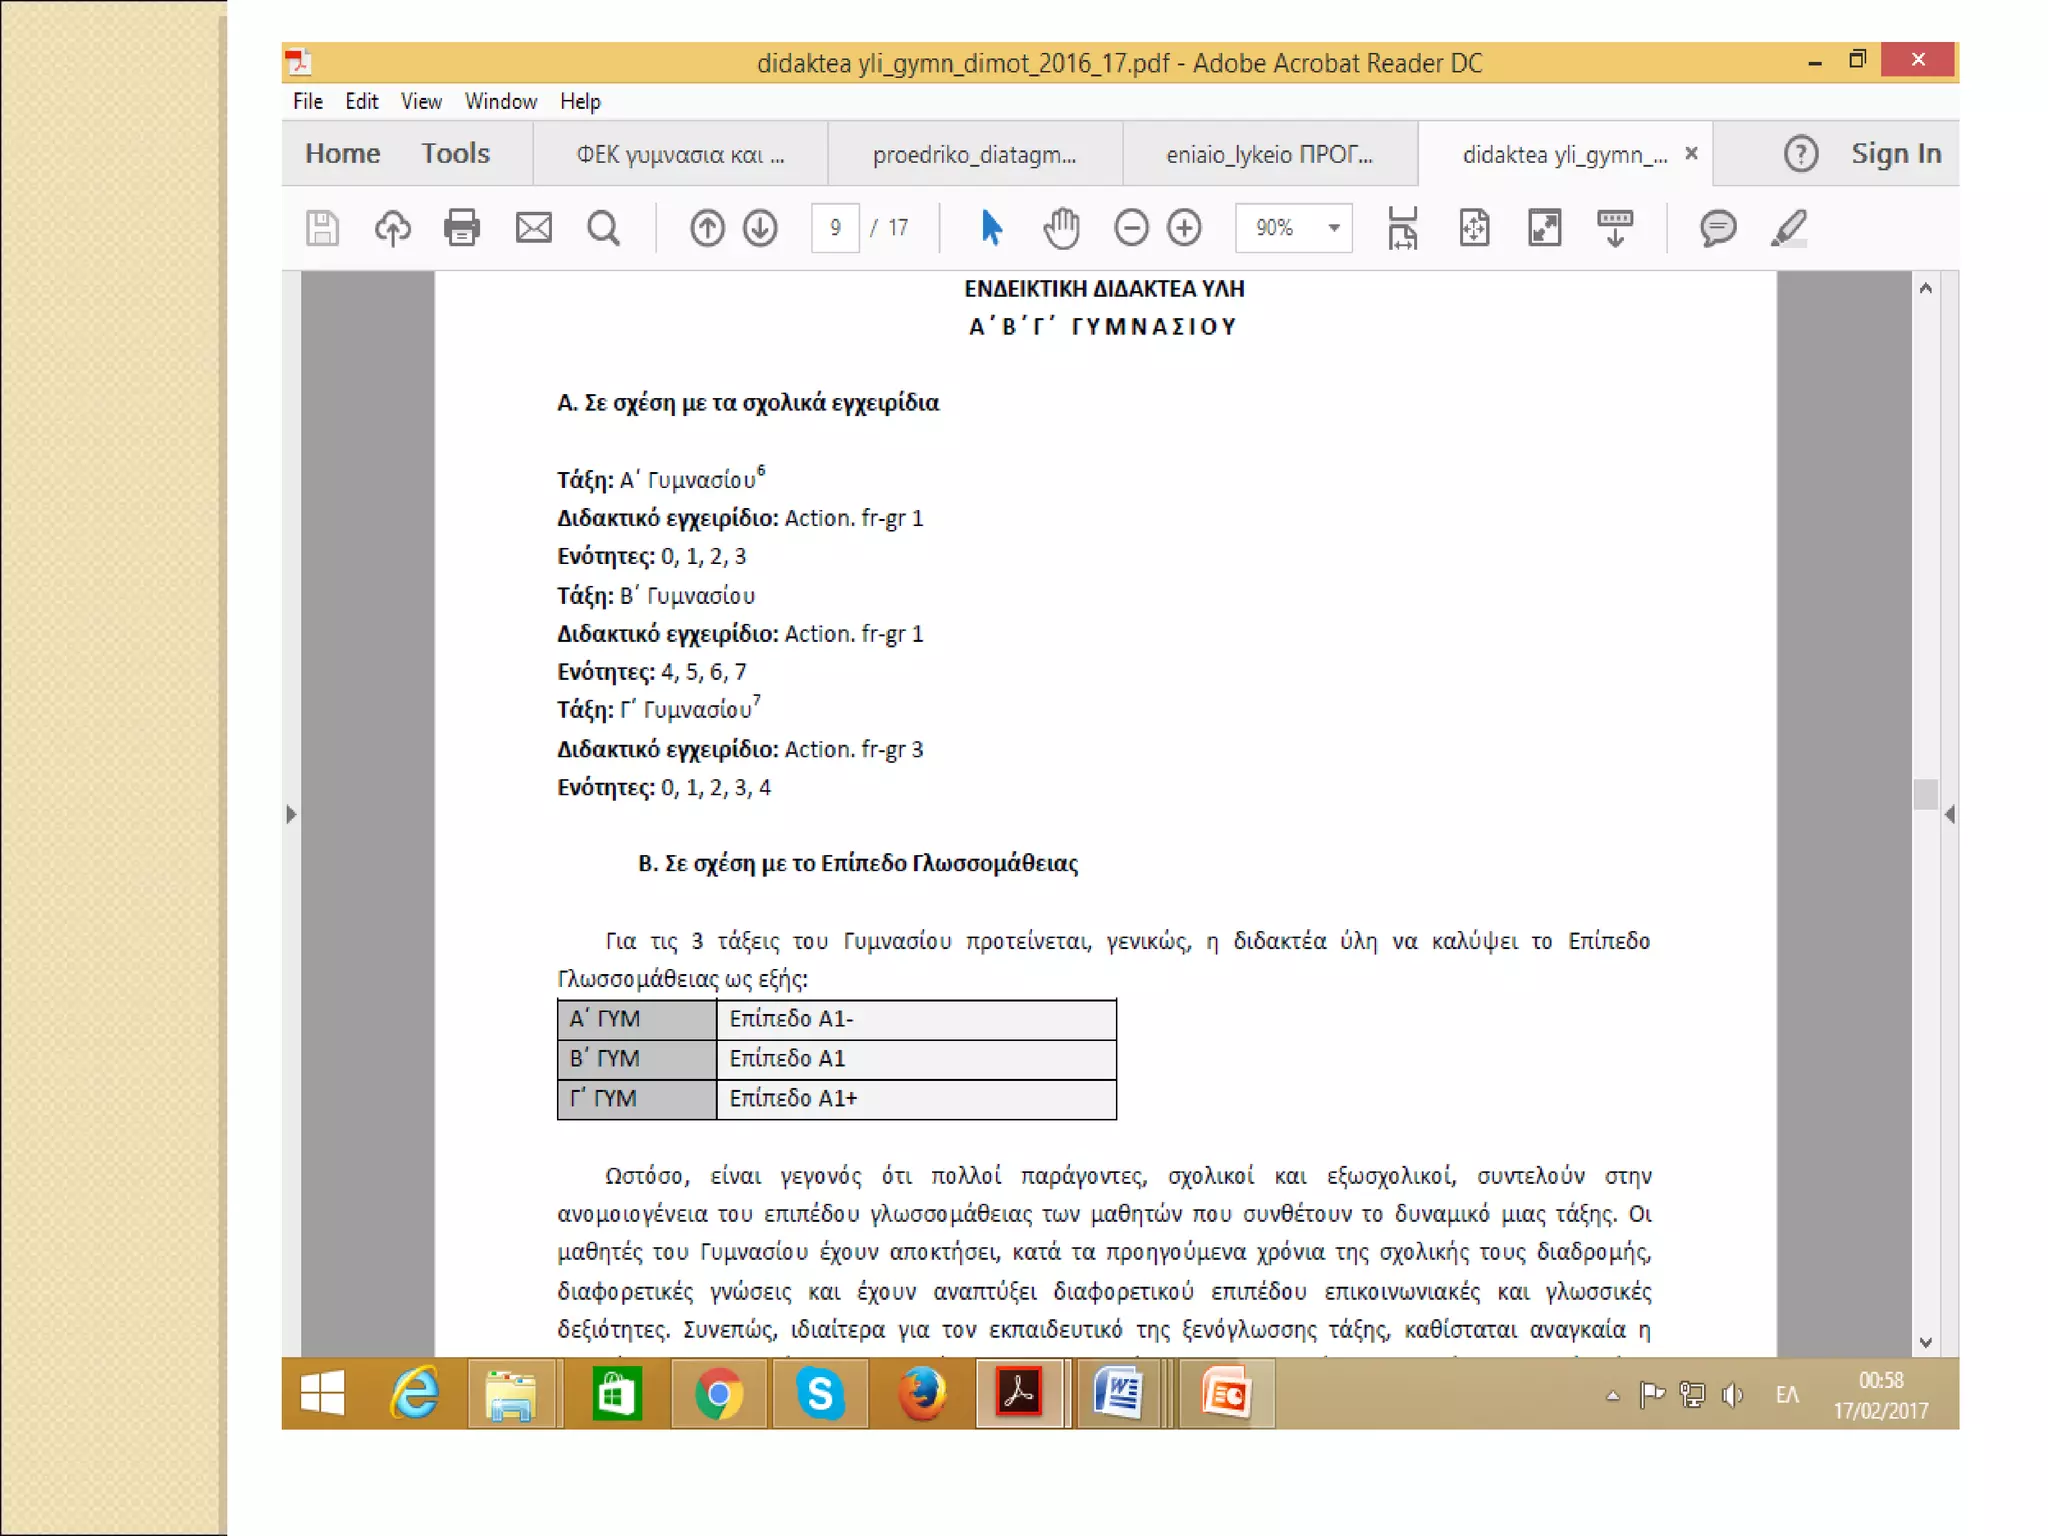Go to next page arrow icon
This screenshot has height=1536, width=2048.
(760, 228)
